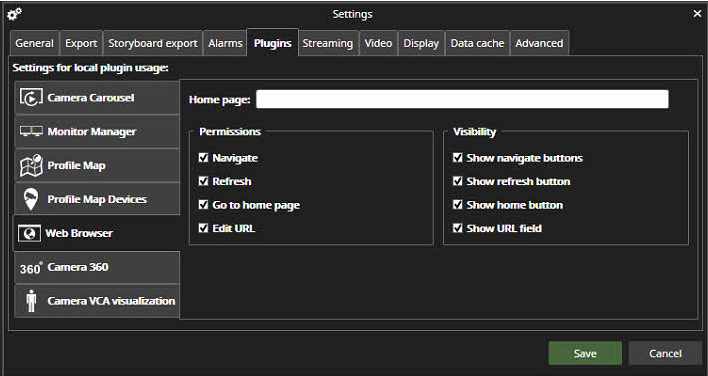The height and width of the screenshot is (376, 708).
Task: Go to the Data cache tab
Action: click(477, 43)
